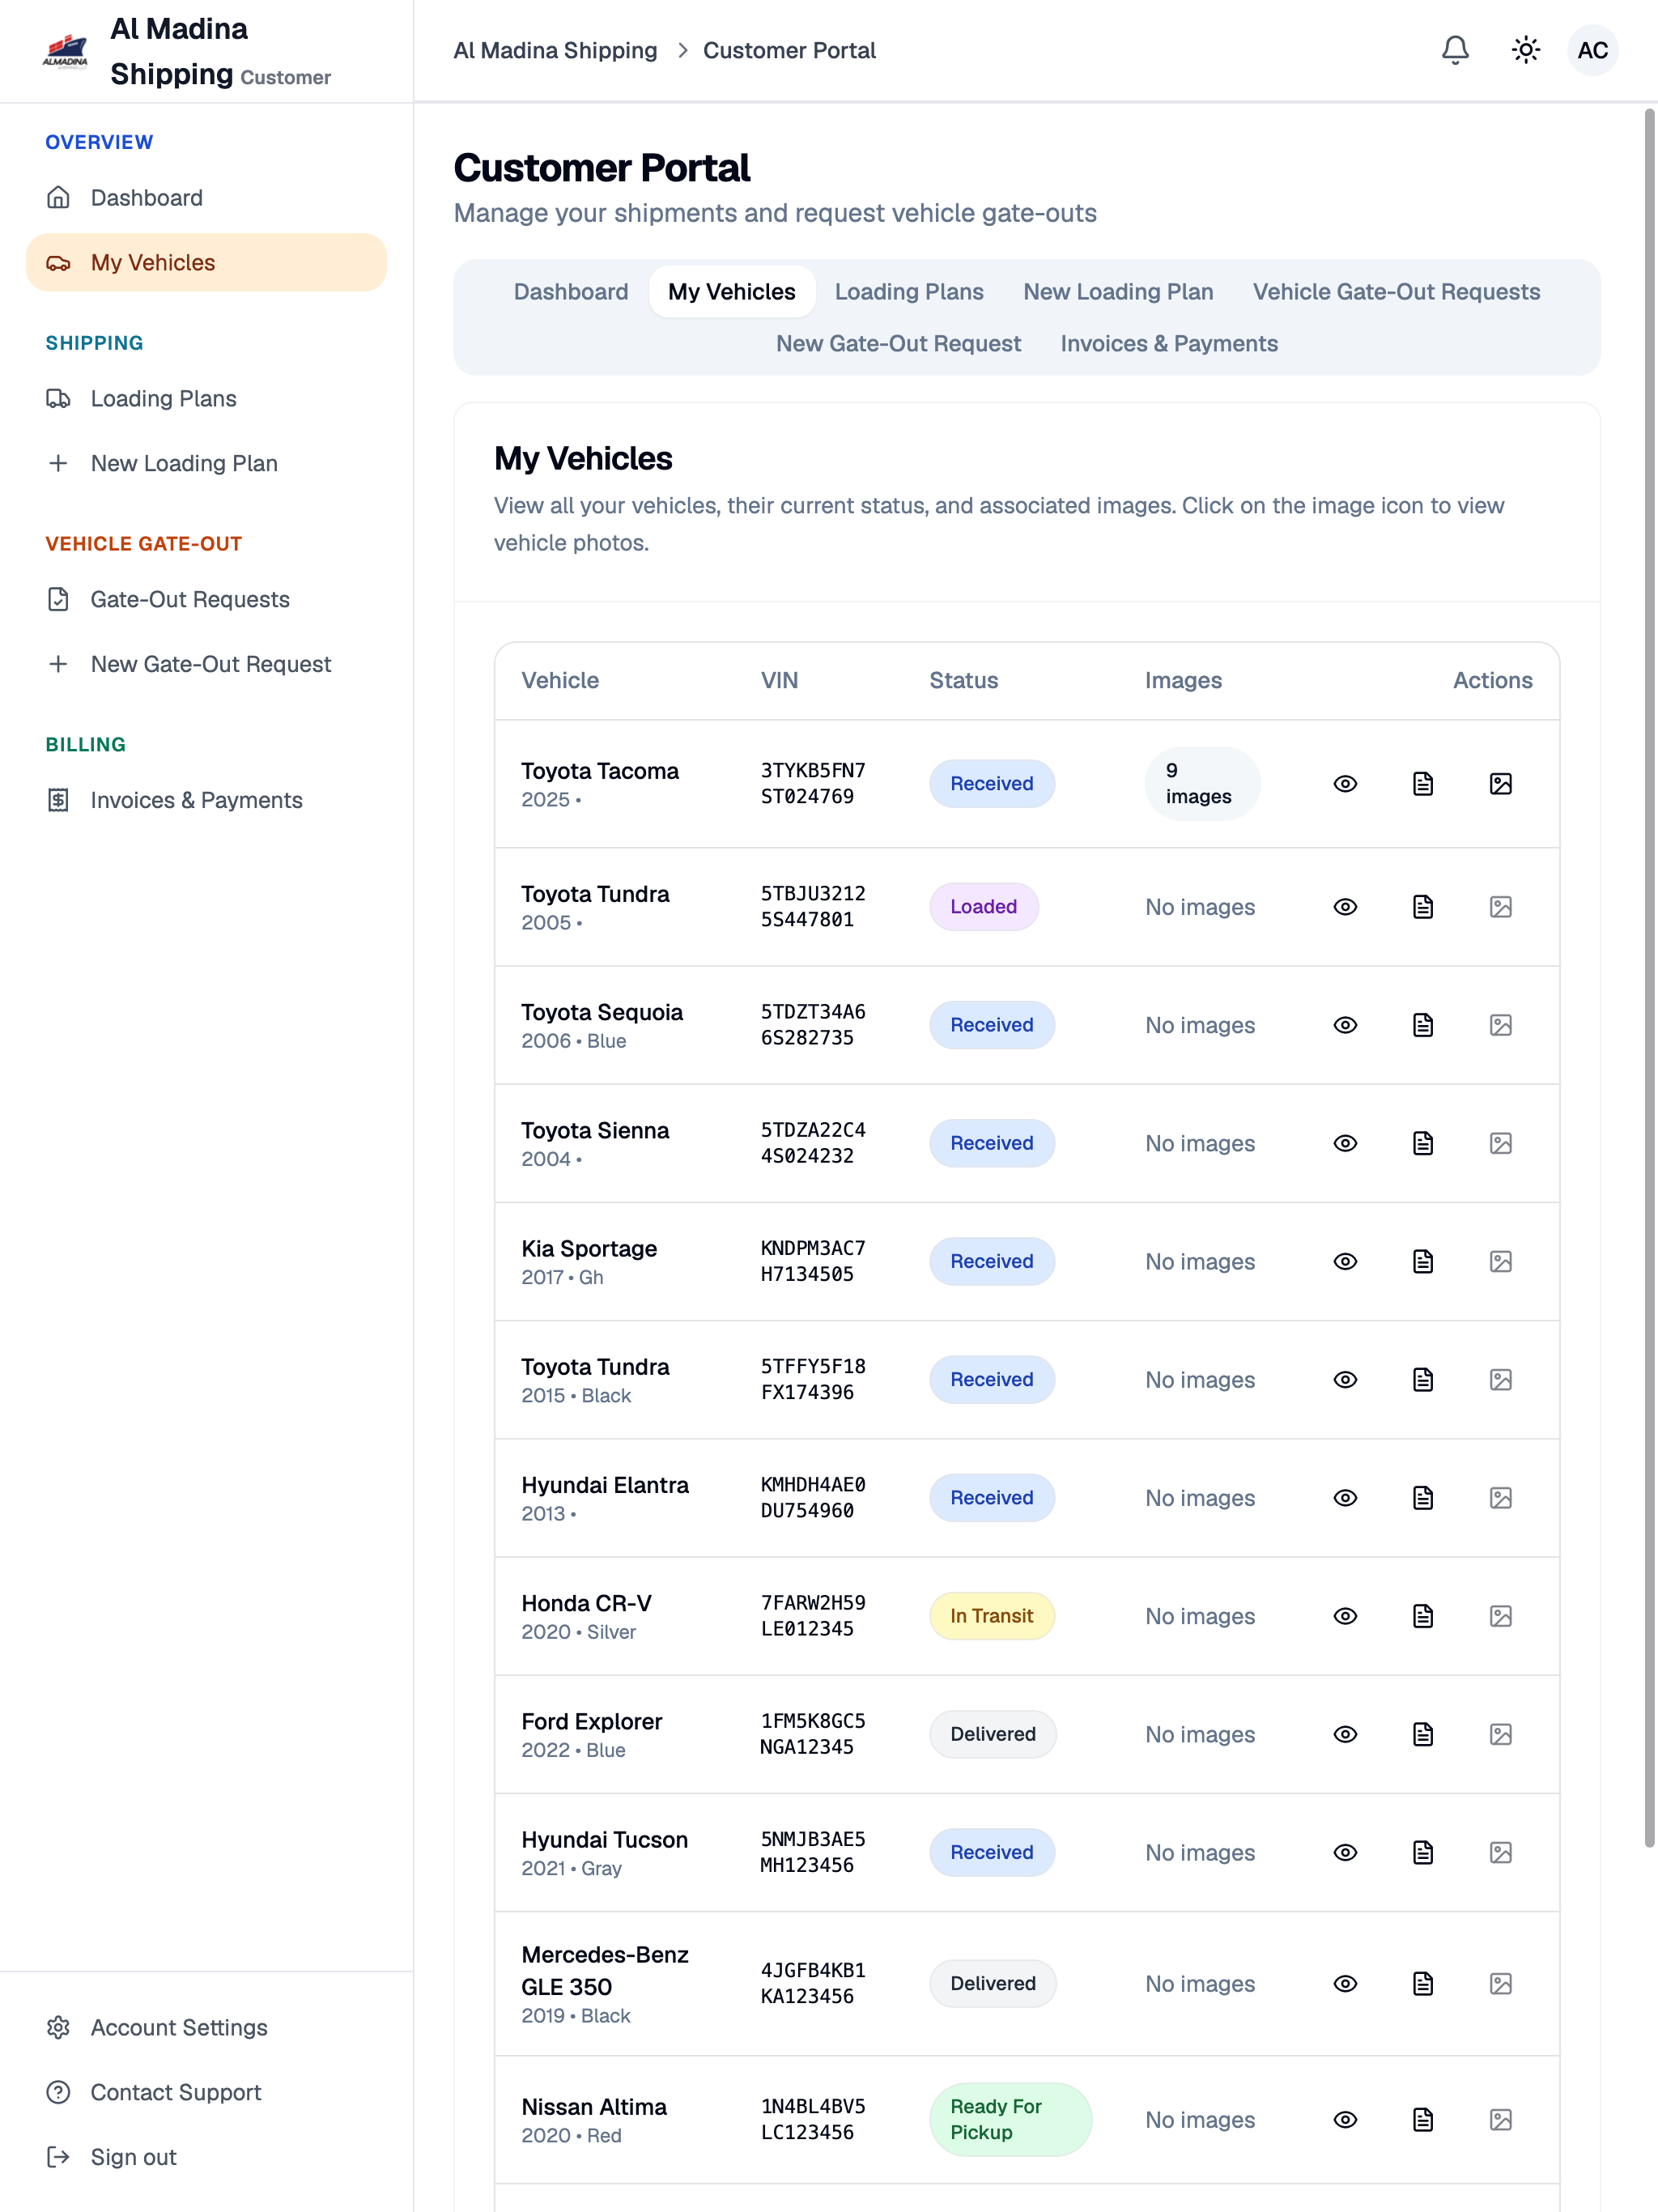Open documents icon for Mercedes-Benz GLE 350
1658x2212 pixels.
1423,1983
